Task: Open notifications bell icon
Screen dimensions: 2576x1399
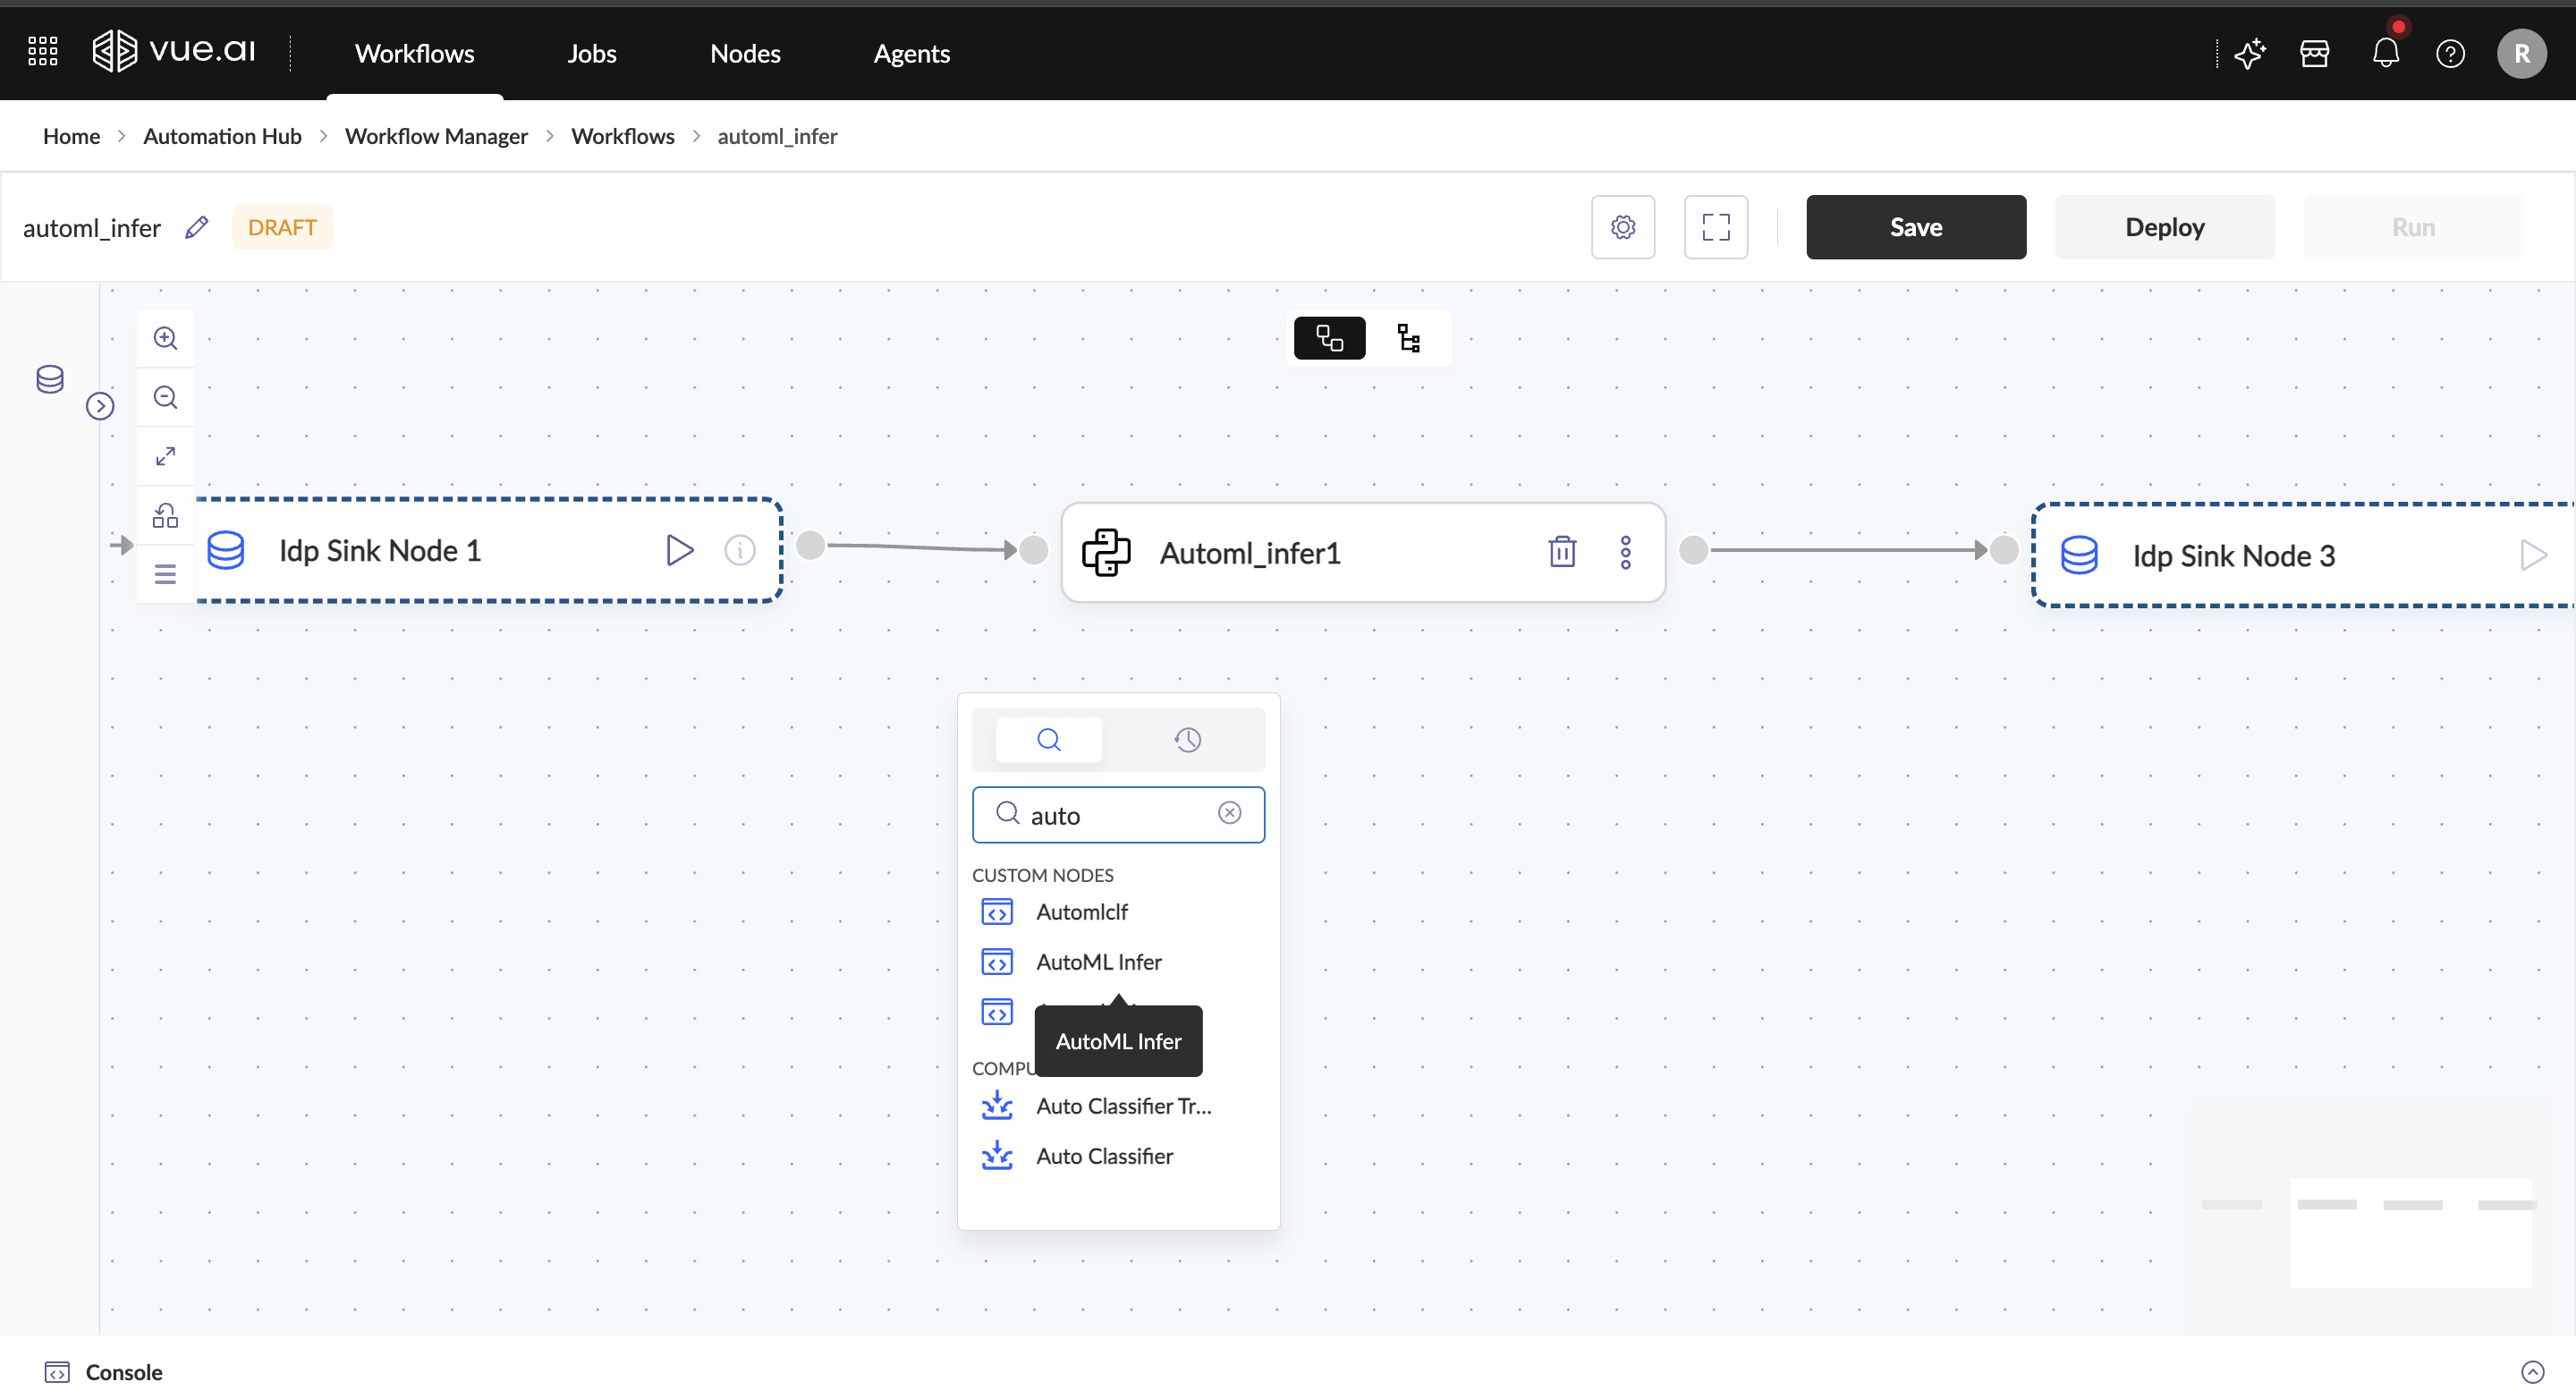Action: 2385,53
